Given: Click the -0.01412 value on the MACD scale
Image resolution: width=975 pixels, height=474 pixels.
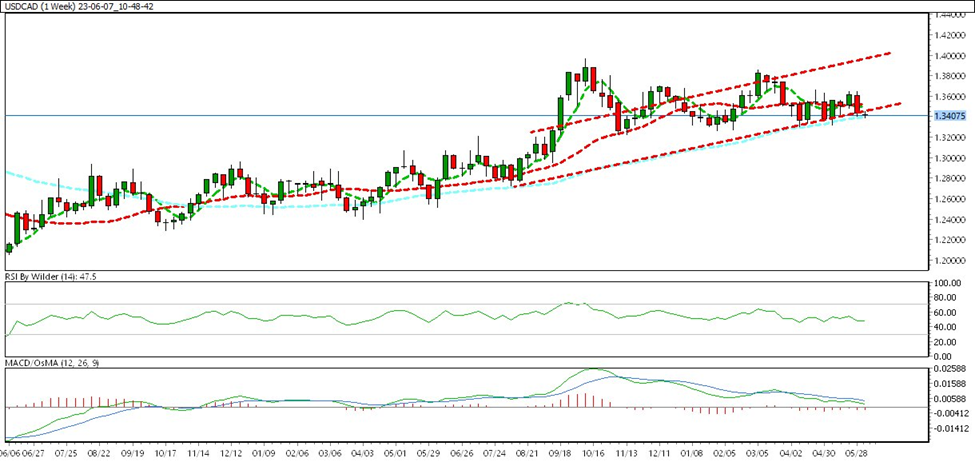Looking at the screenshot, I should [952, 427].
